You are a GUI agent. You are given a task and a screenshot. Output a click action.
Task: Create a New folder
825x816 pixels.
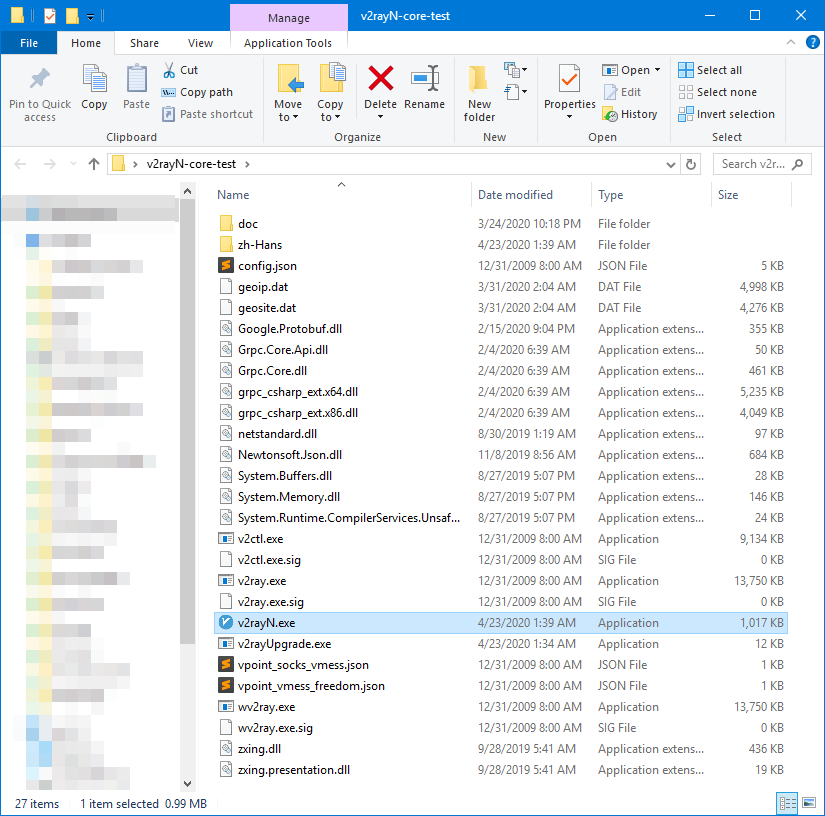pos(479,95)
